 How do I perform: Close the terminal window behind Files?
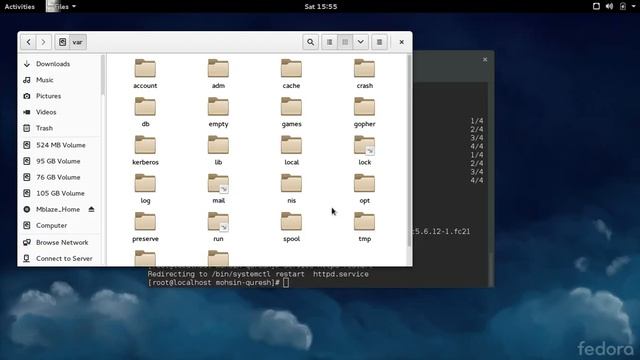point(485,60)
